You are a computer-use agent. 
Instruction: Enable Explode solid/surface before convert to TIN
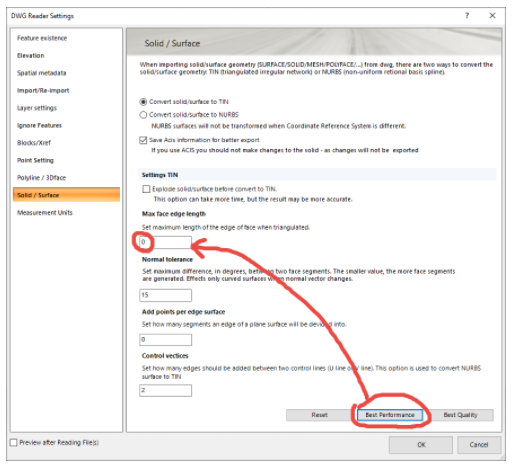pyautogui.click(x=146, y=189)
